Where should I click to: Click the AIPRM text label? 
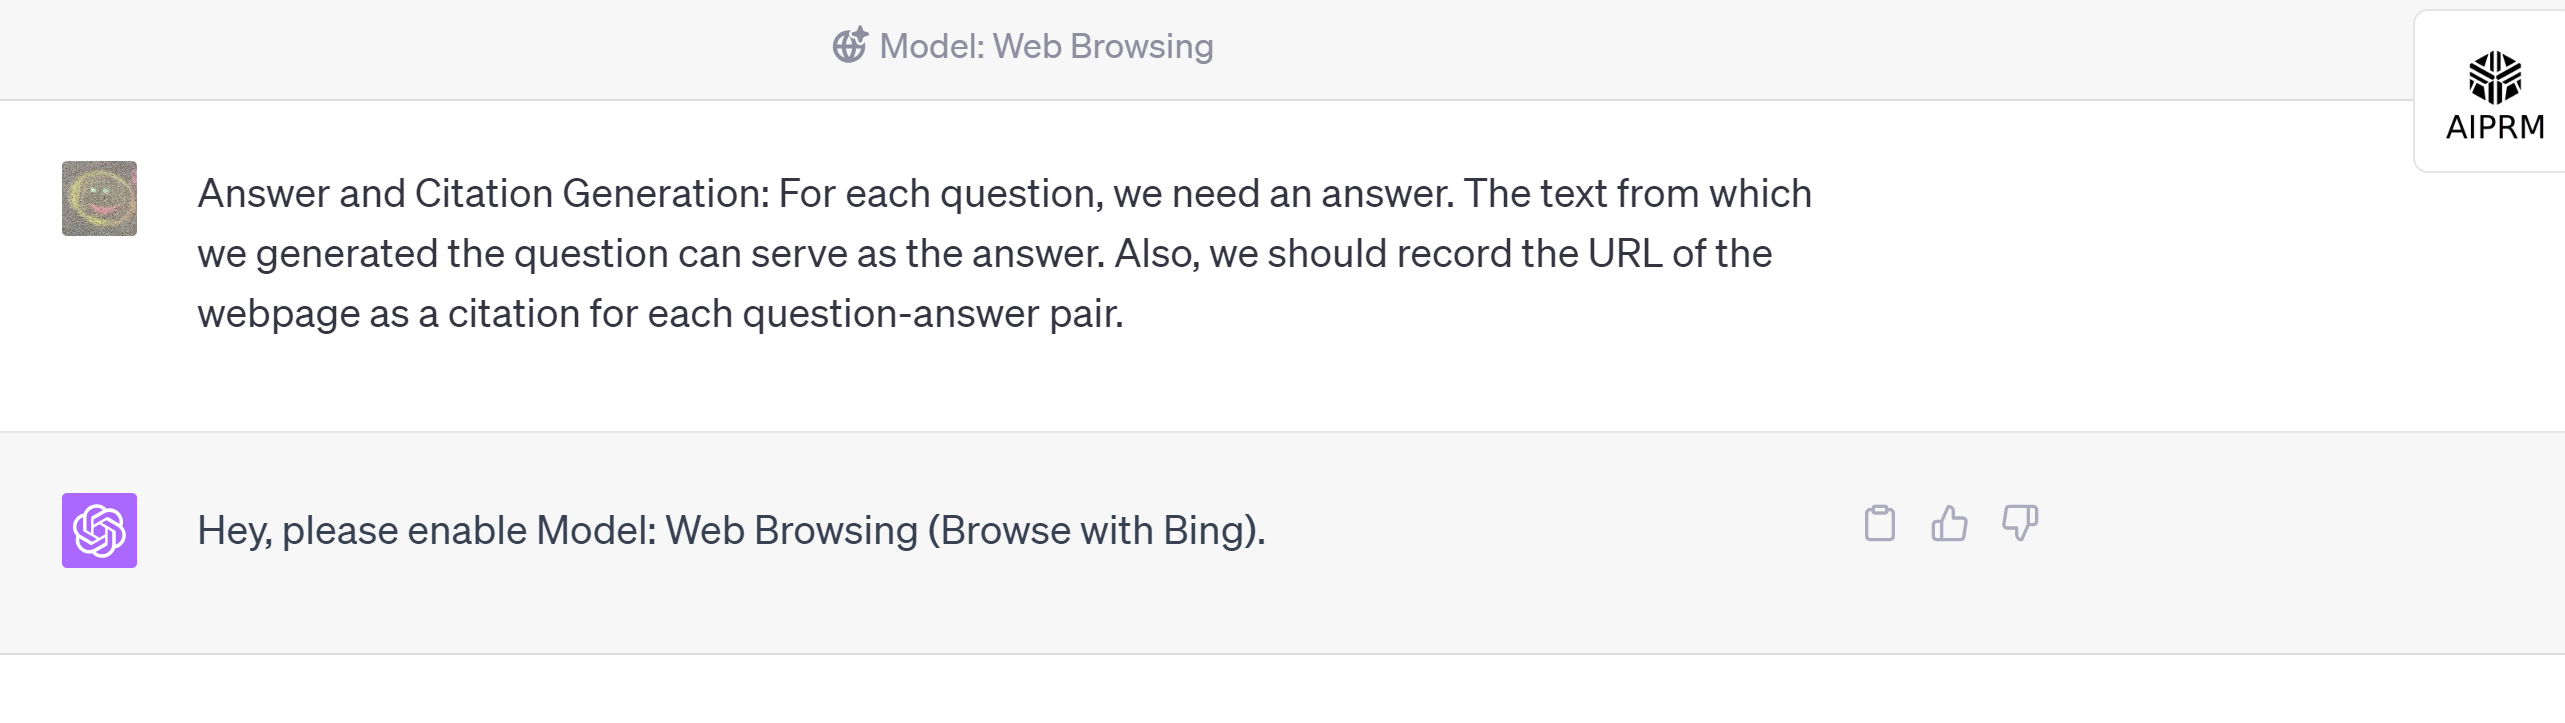(2494, 128)
